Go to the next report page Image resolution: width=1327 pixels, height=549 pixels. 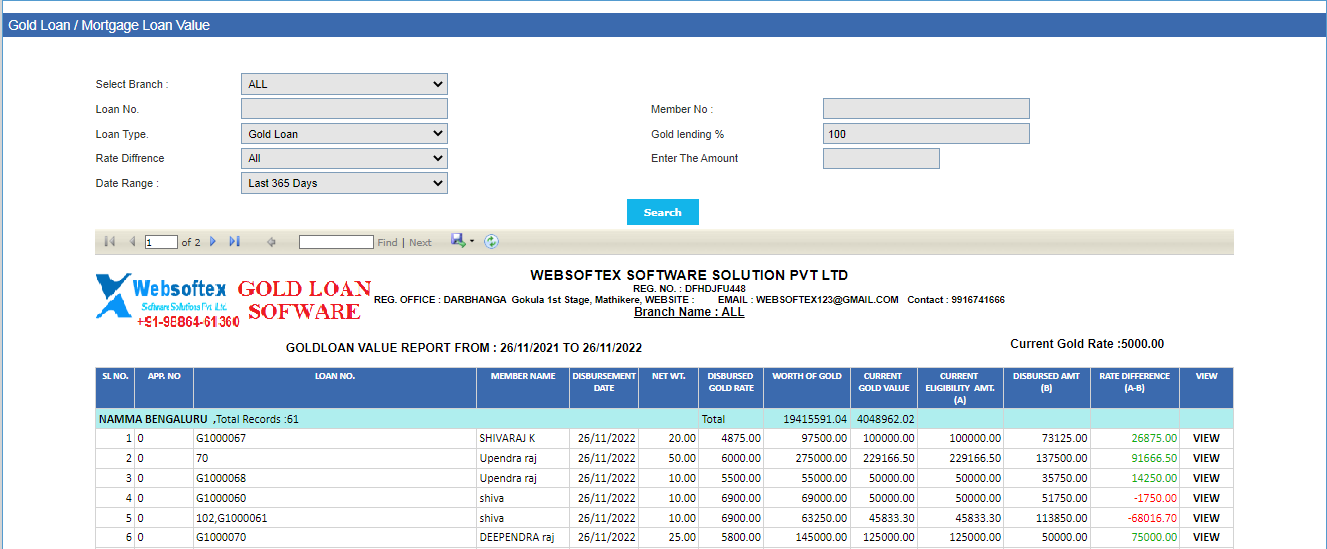213,242
